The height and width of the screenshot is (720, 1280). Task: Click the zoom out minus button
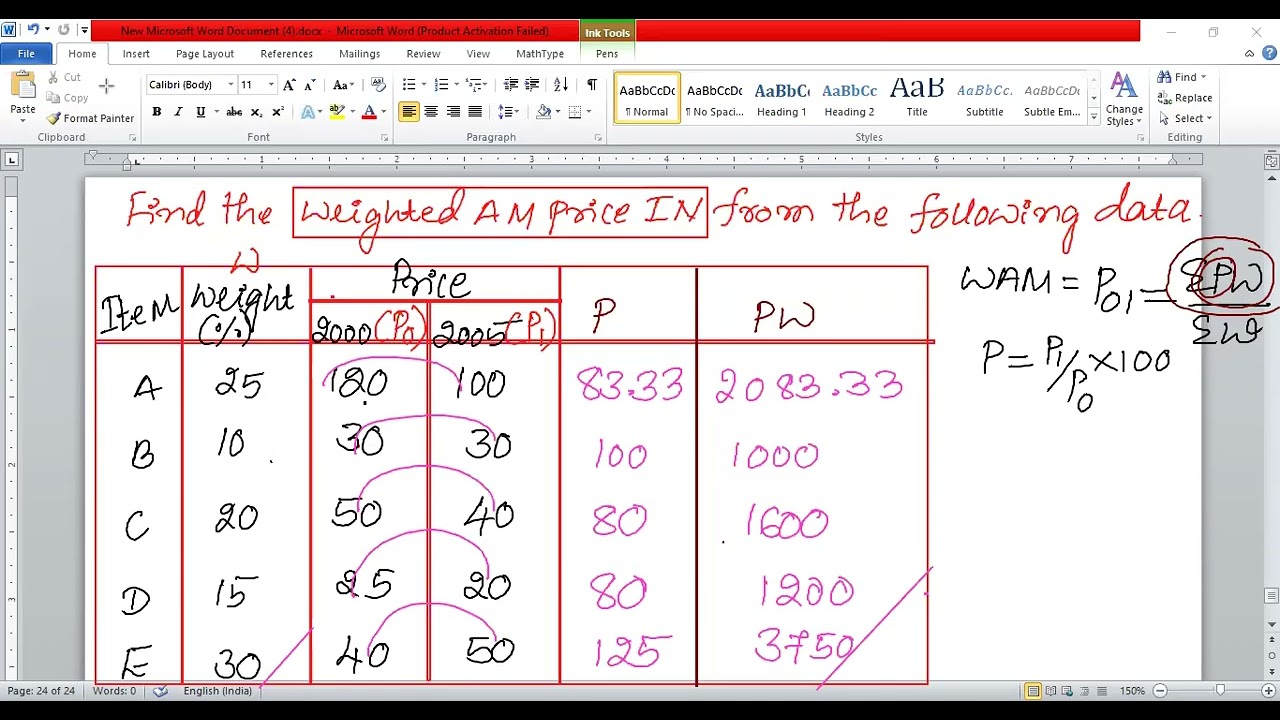click(1160, 691)
